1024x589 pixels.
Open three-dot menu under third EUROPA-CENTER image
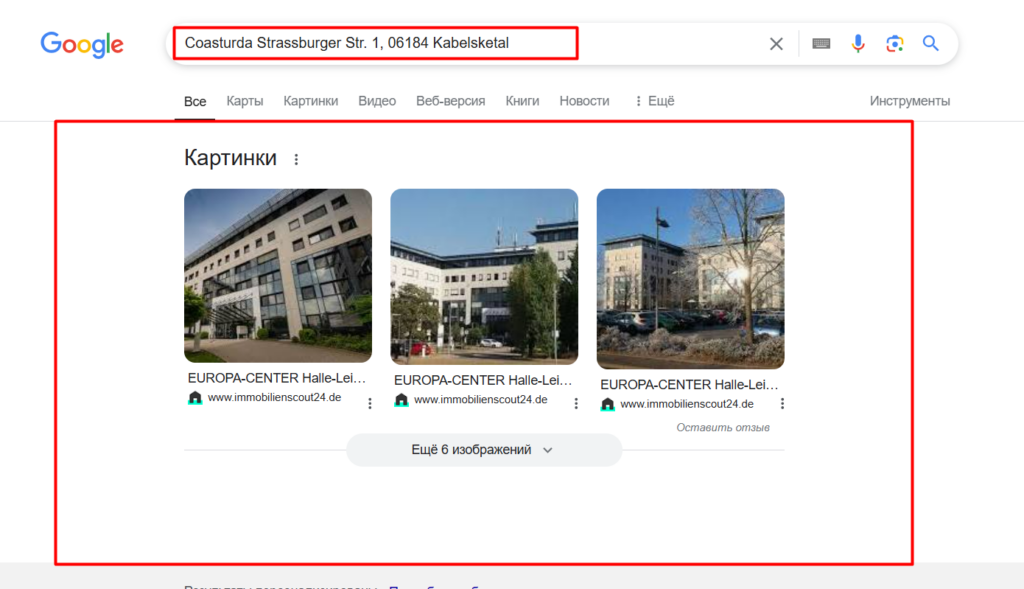(782, 404)
